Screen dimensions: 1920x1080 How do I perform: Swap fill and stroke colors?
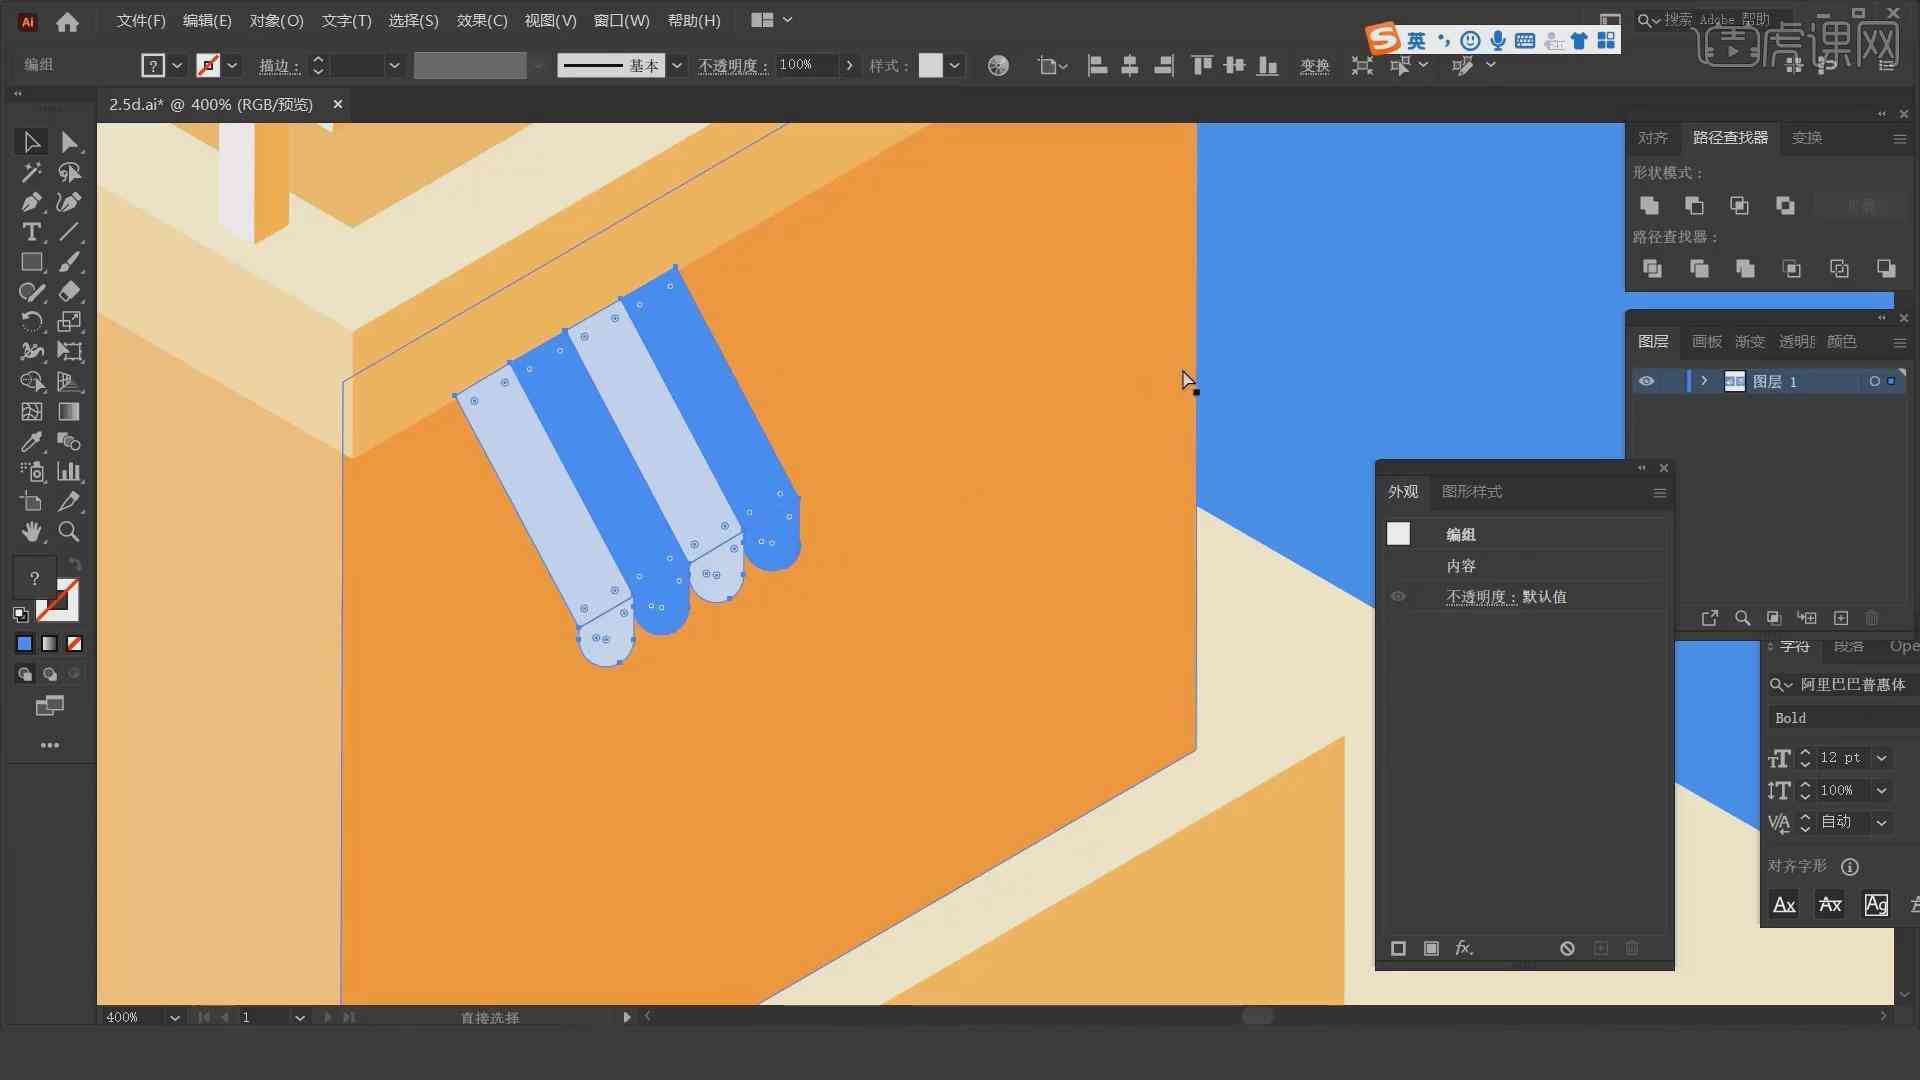(74, 565)
